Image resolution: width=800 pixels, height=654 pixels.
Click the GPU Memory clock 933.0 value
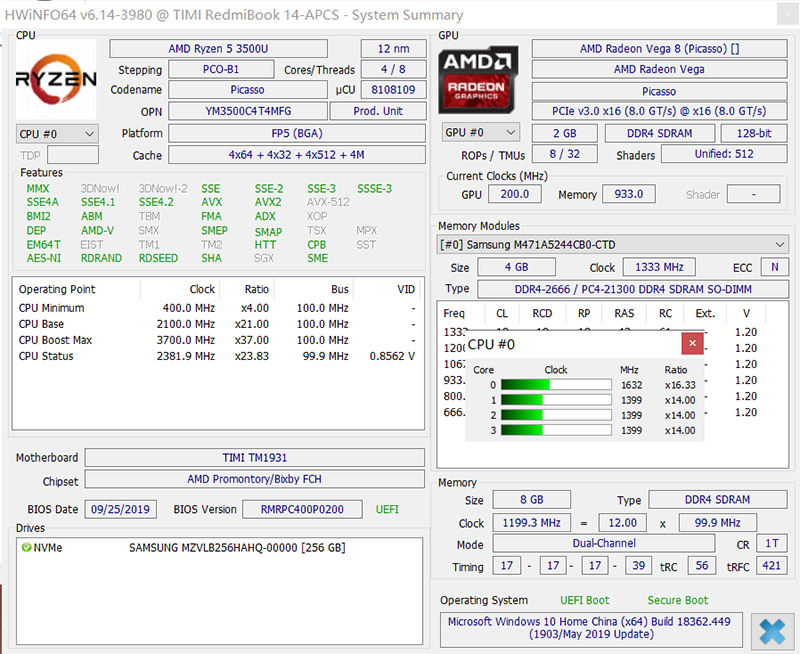click(x=629, y=194)
